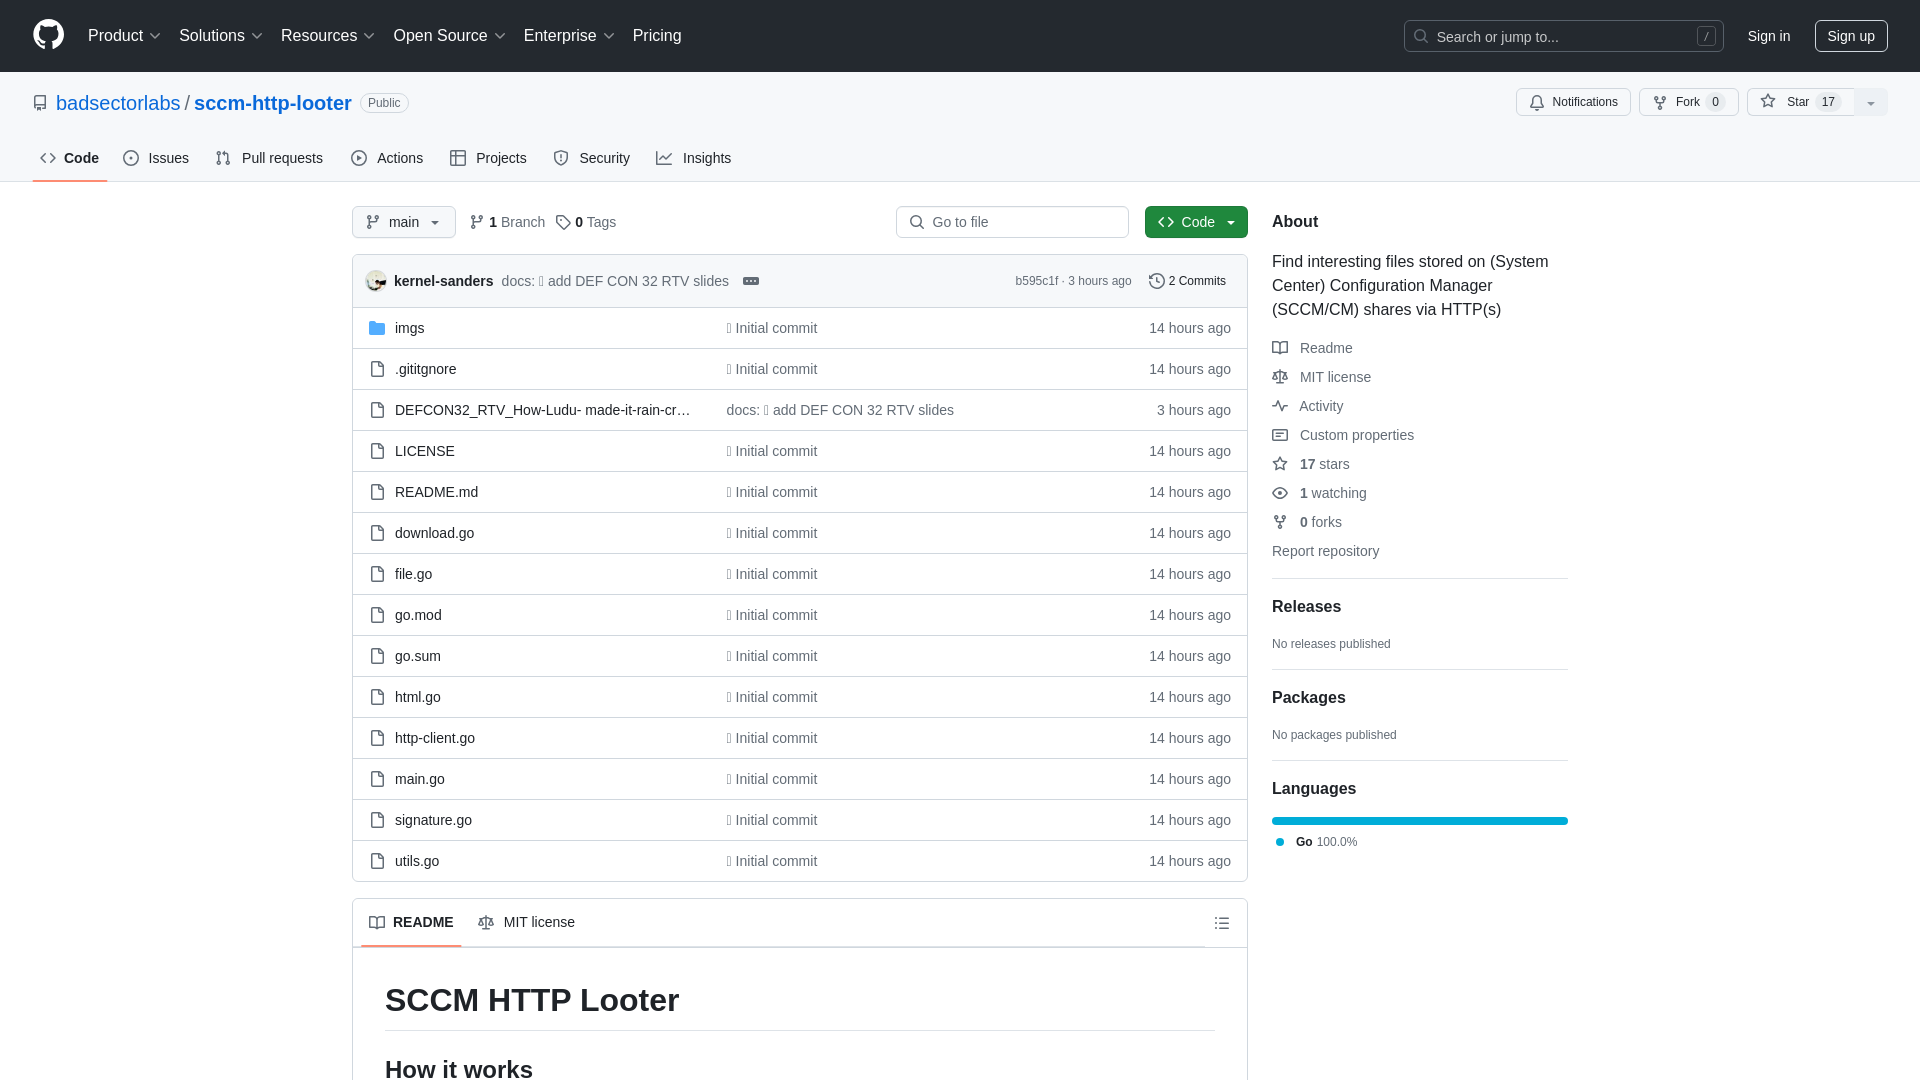Screen dimensions: 1920x1080
Task: Open the Activity link
Action: [1307, 406]
